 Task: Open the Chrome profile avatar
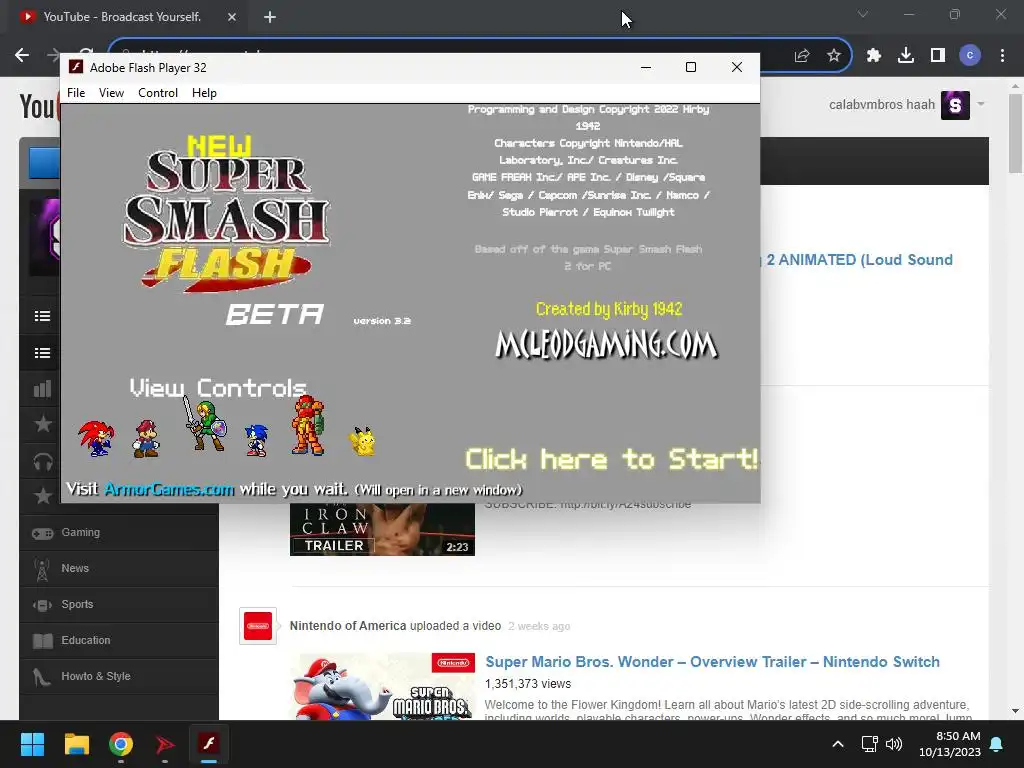[x=970, y=56]
